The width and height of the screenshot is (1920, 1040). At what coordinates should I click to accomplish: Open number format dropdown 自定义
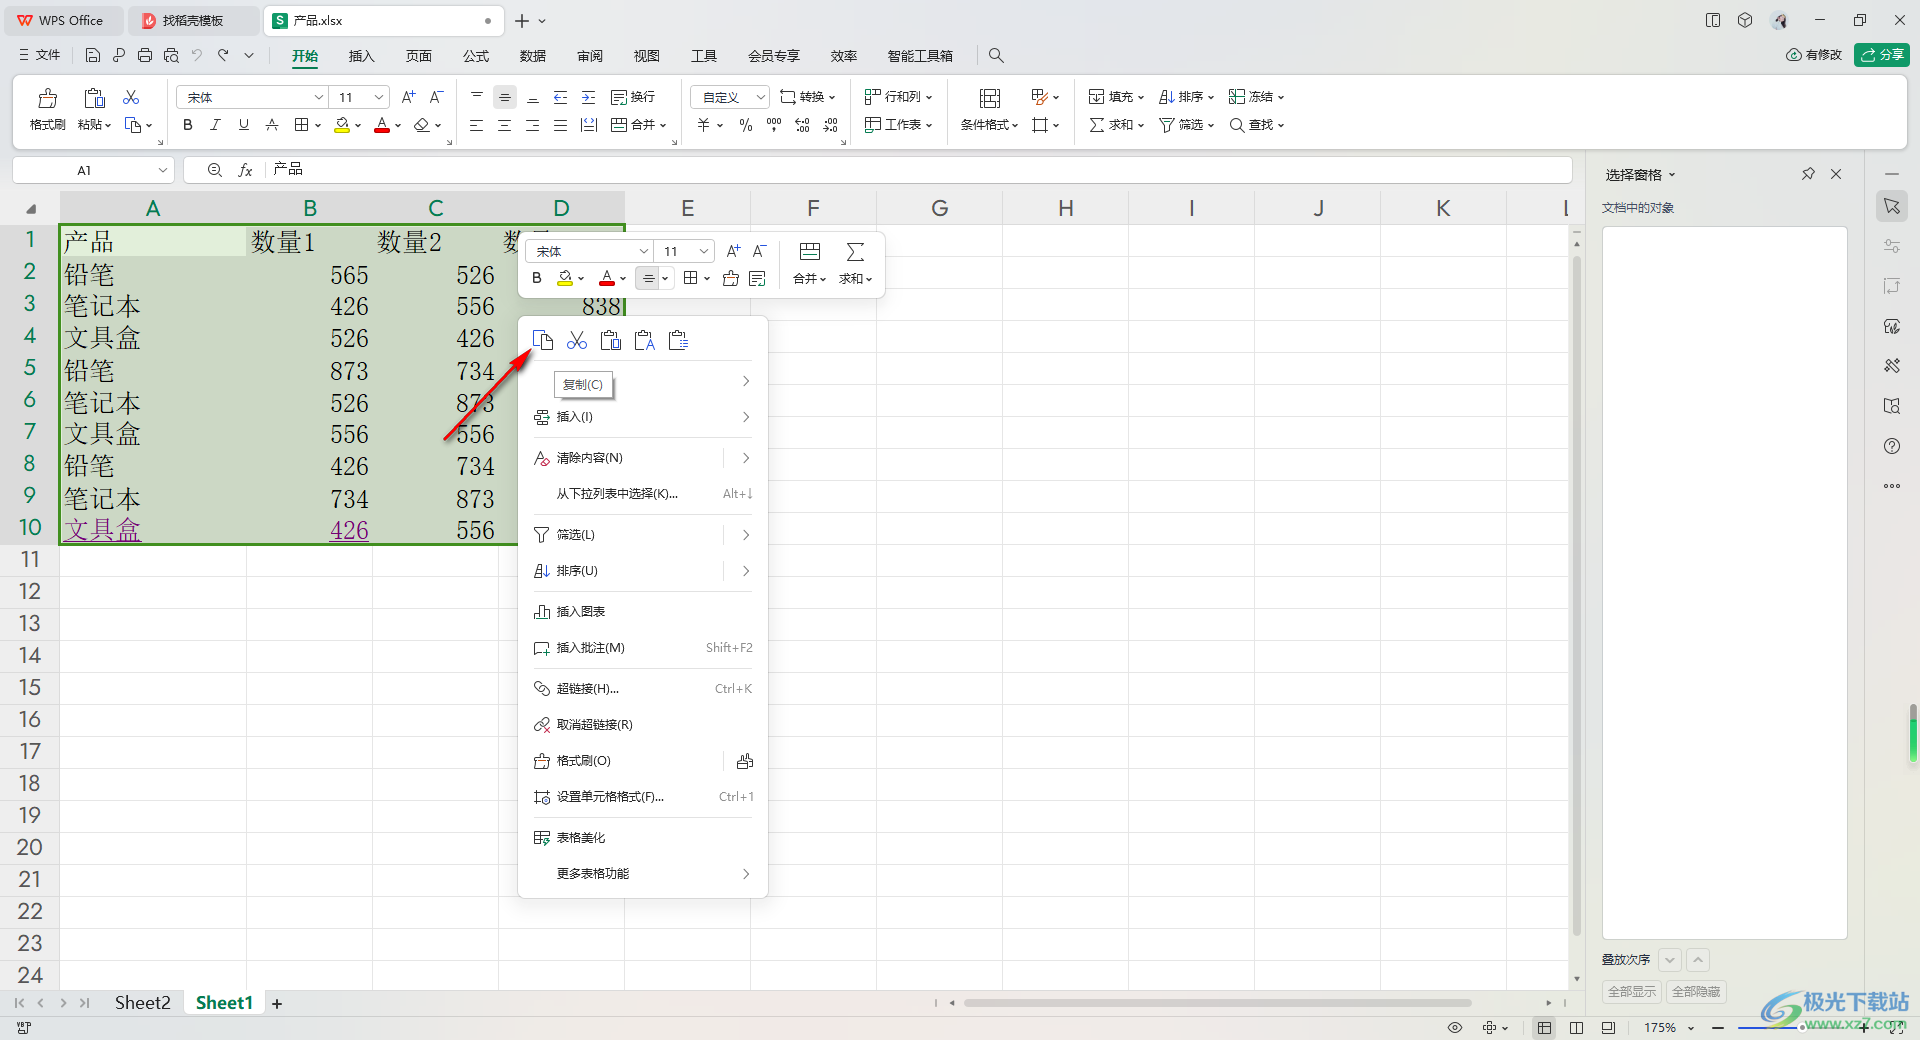click(761, 97)
